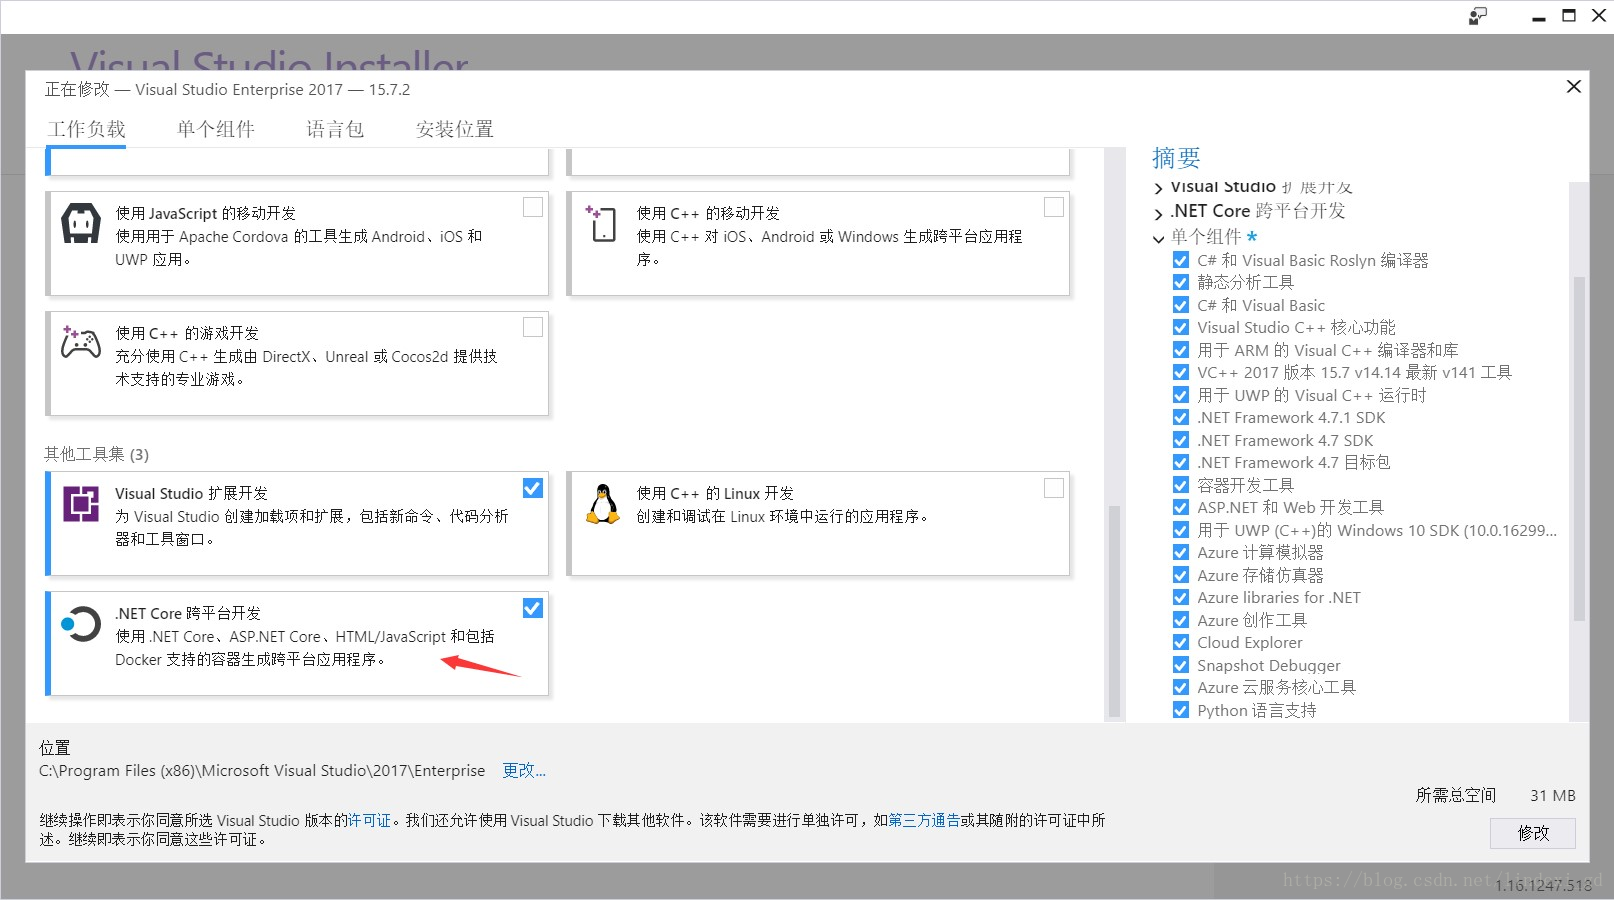Uncheck Visual Studio C++ 核心功能 component
The image size is (1614, 900).
pos(1181,327)
